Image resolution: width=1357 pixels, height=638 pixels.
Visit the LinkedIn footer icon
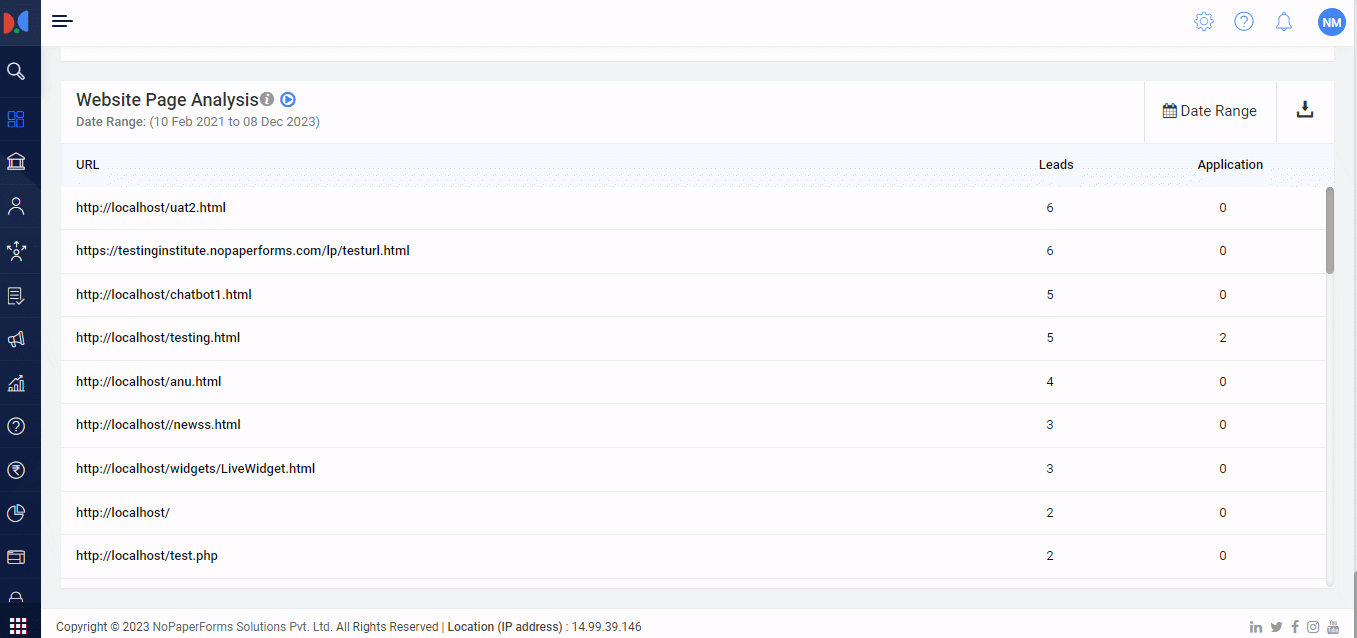[1256, 627]
